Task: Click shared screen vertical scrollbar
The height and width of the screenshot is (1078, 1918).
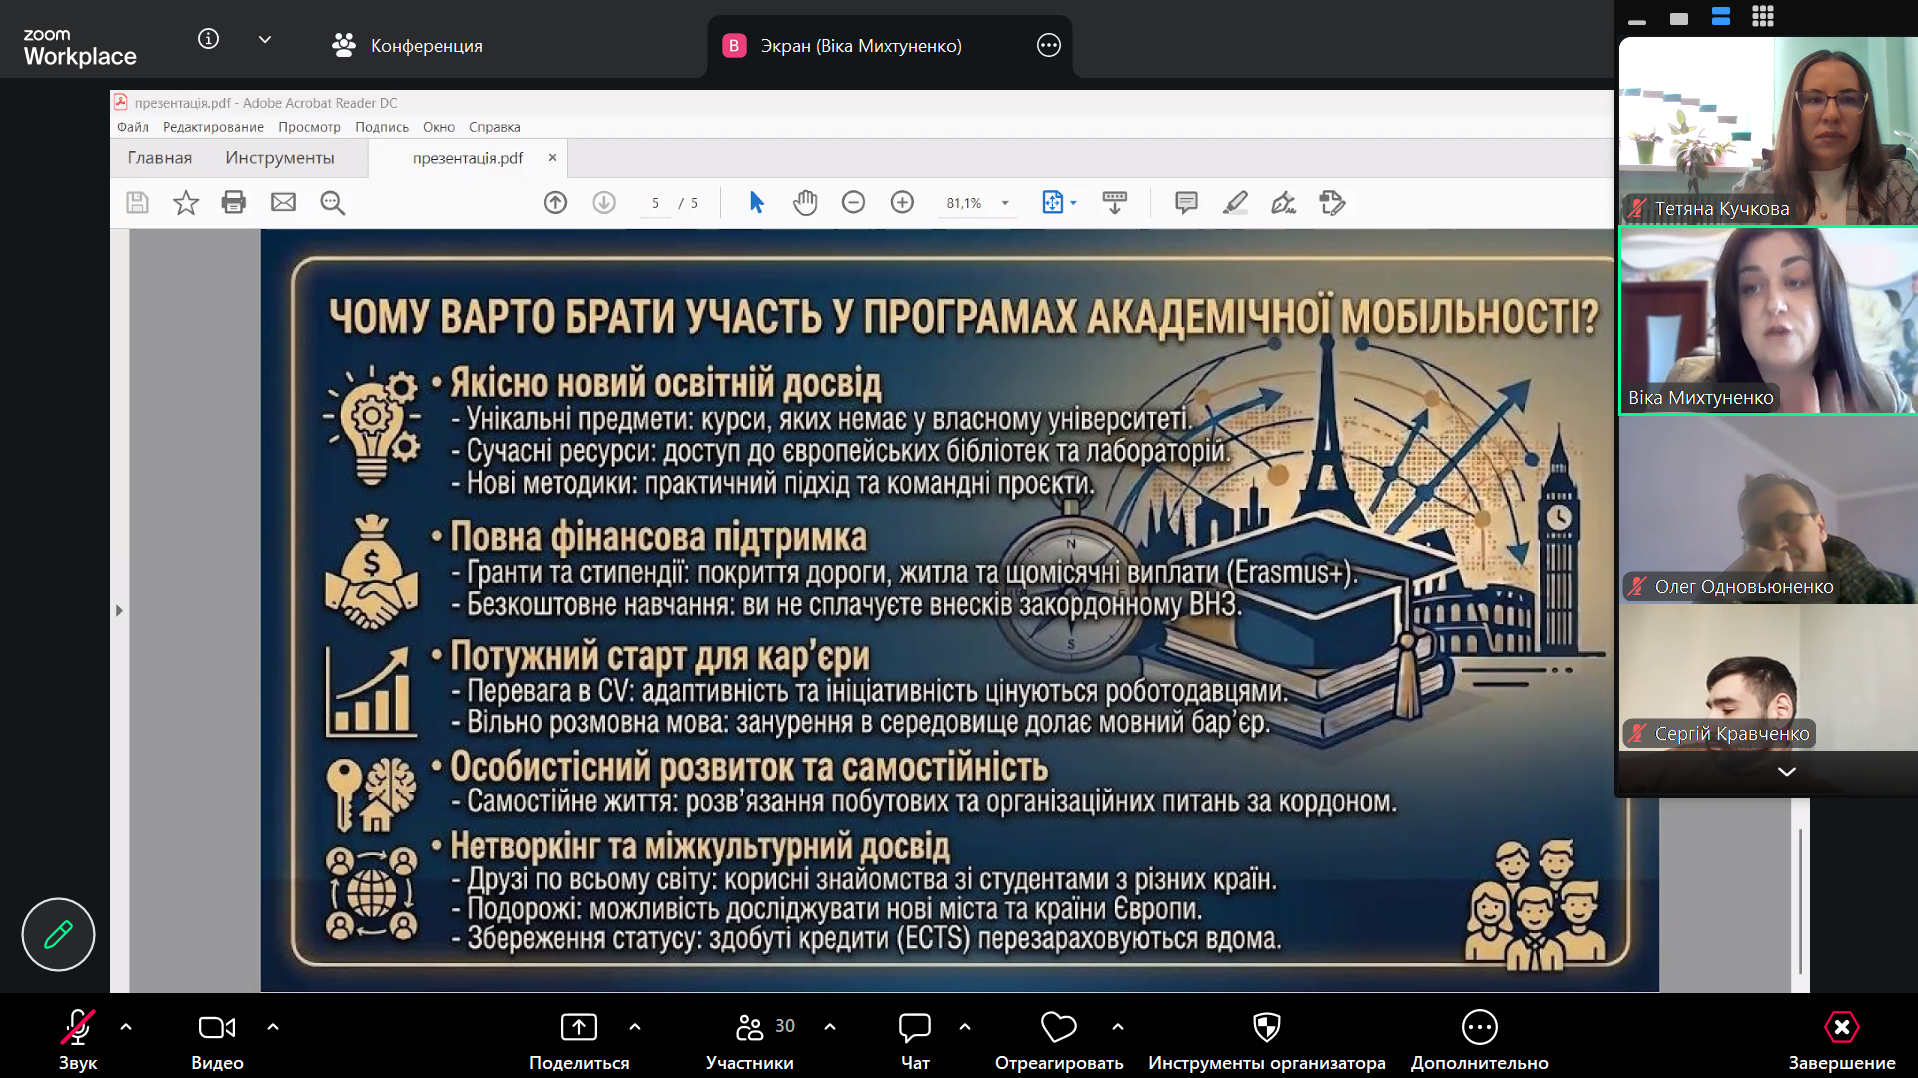Action: (1800, 900)
